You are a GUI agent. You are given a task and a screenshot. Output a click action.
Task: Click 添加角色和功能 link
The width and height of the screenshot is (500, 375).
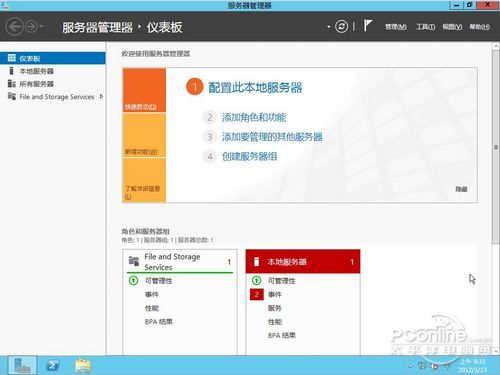pyautogui.click(x=254, y=117)
